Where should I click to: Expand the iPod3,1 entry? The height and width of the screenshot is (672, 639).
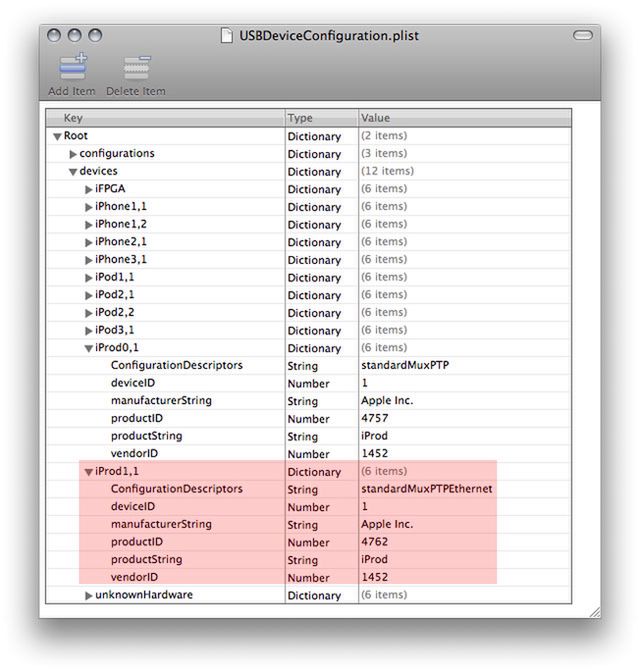[x=89, y=331]
